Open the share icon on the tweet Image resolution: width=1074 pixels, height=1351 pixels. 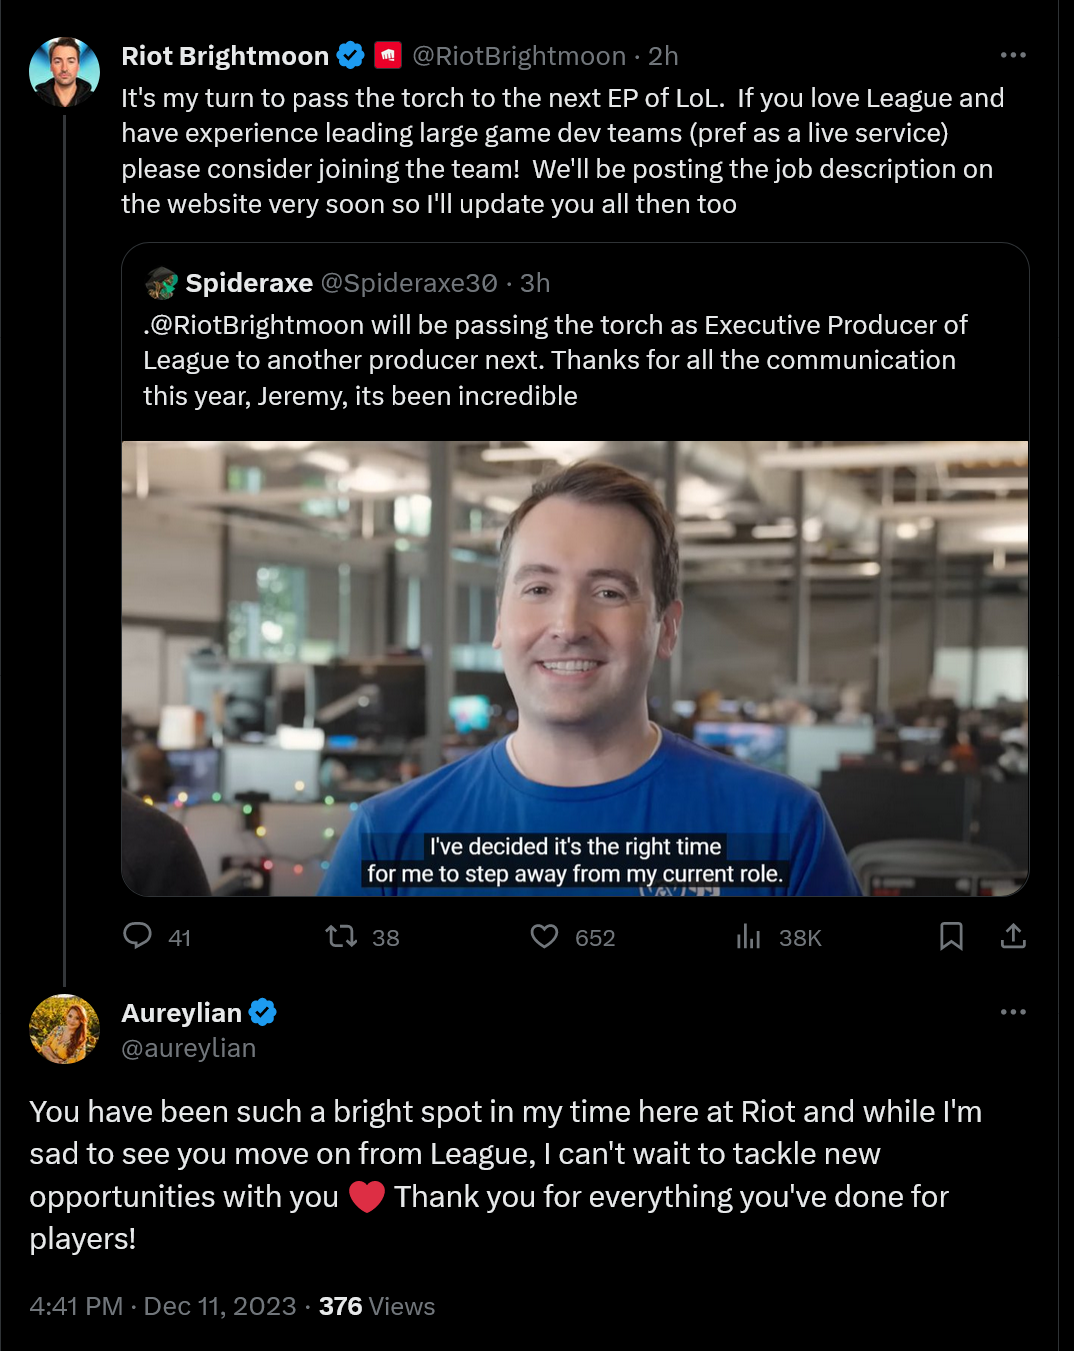point(1013,937)
